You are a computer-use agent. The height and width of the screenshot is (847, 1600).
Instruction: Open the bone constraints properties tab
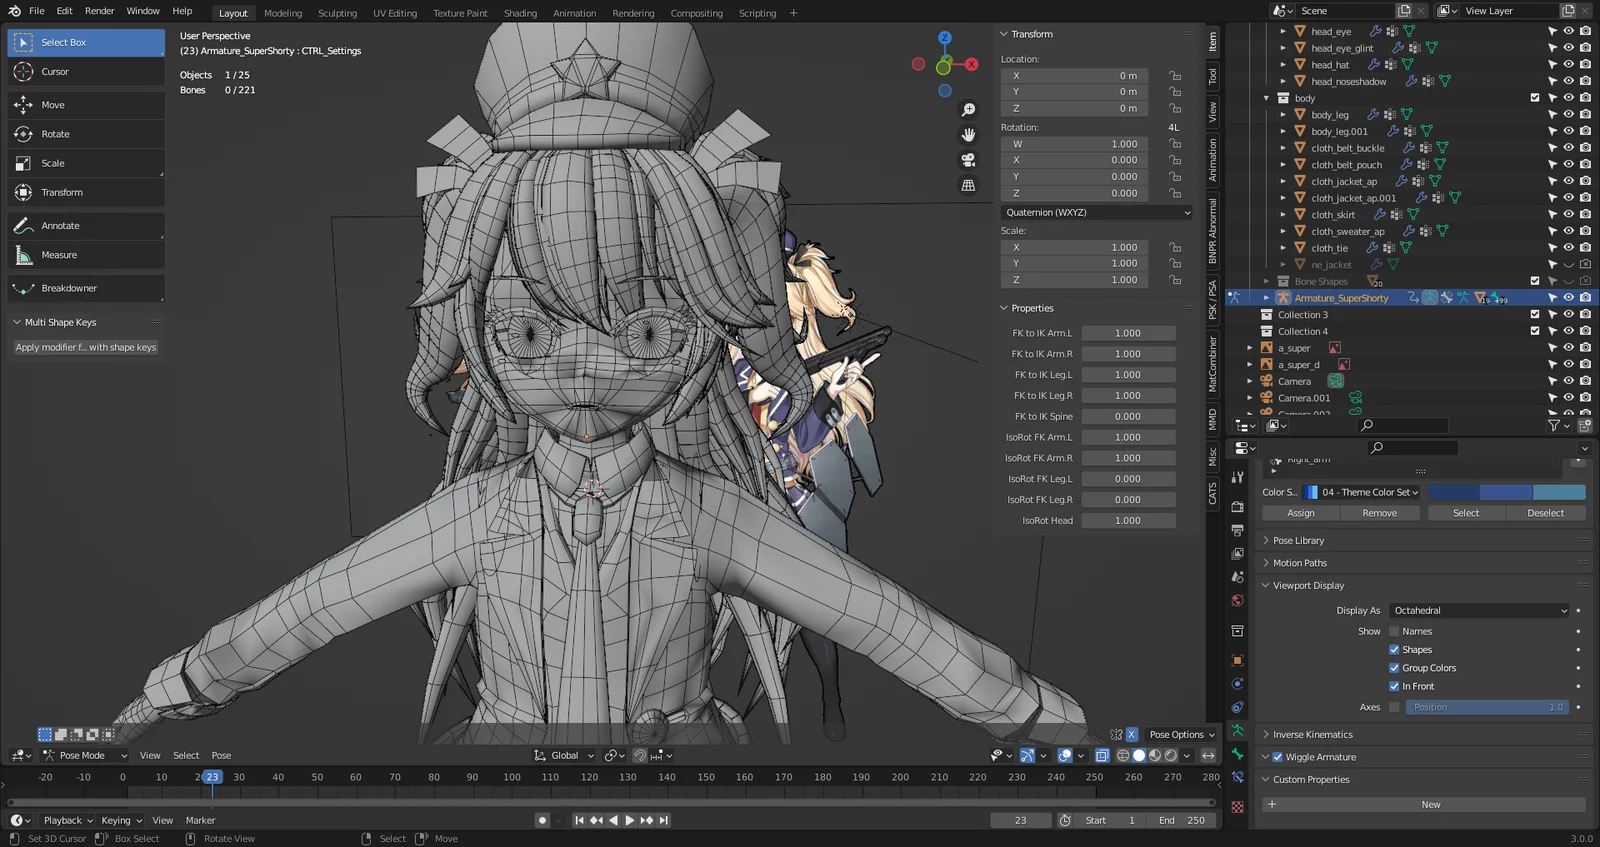1238,776
